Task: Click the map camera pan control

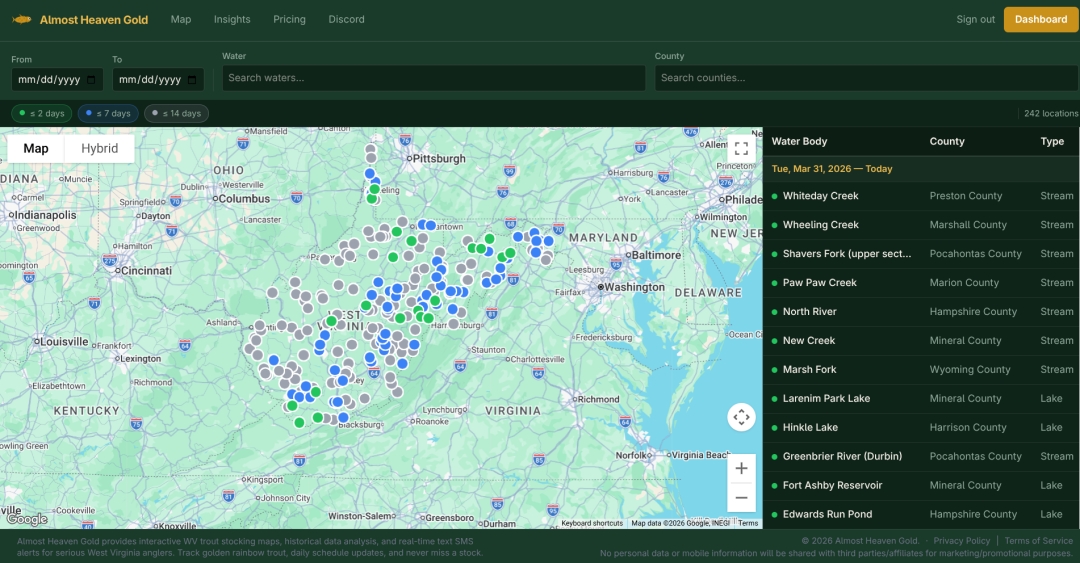Action: (x=741, y=417)
